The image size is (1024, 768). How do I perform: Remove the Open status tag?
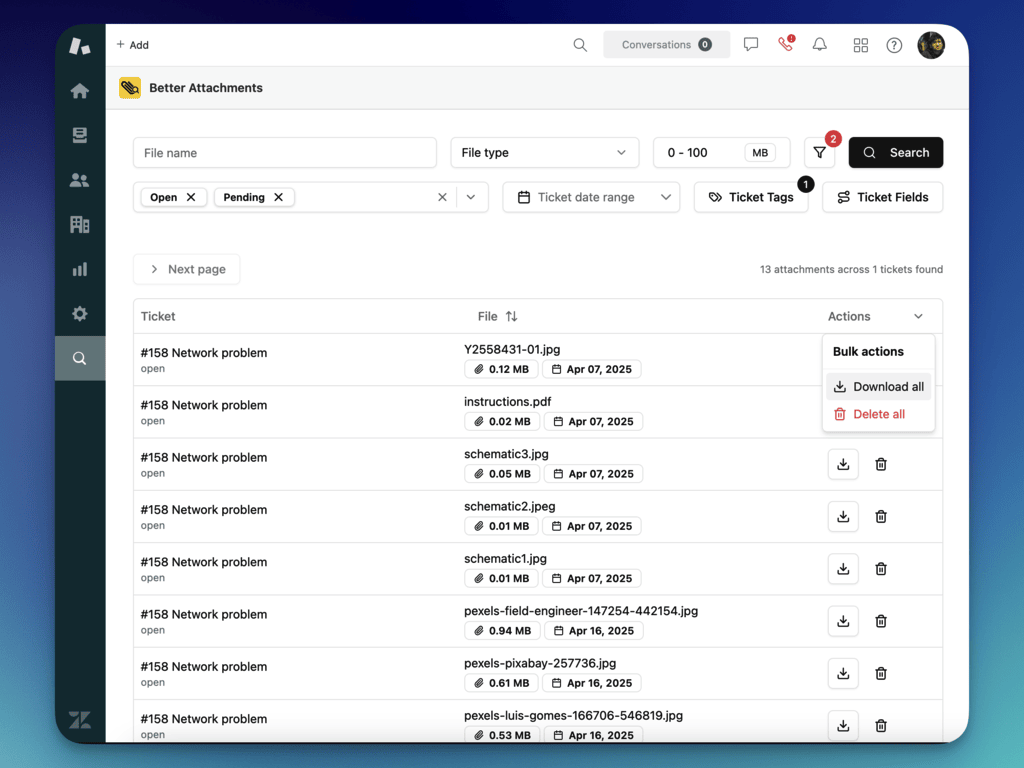click(191, 197)
